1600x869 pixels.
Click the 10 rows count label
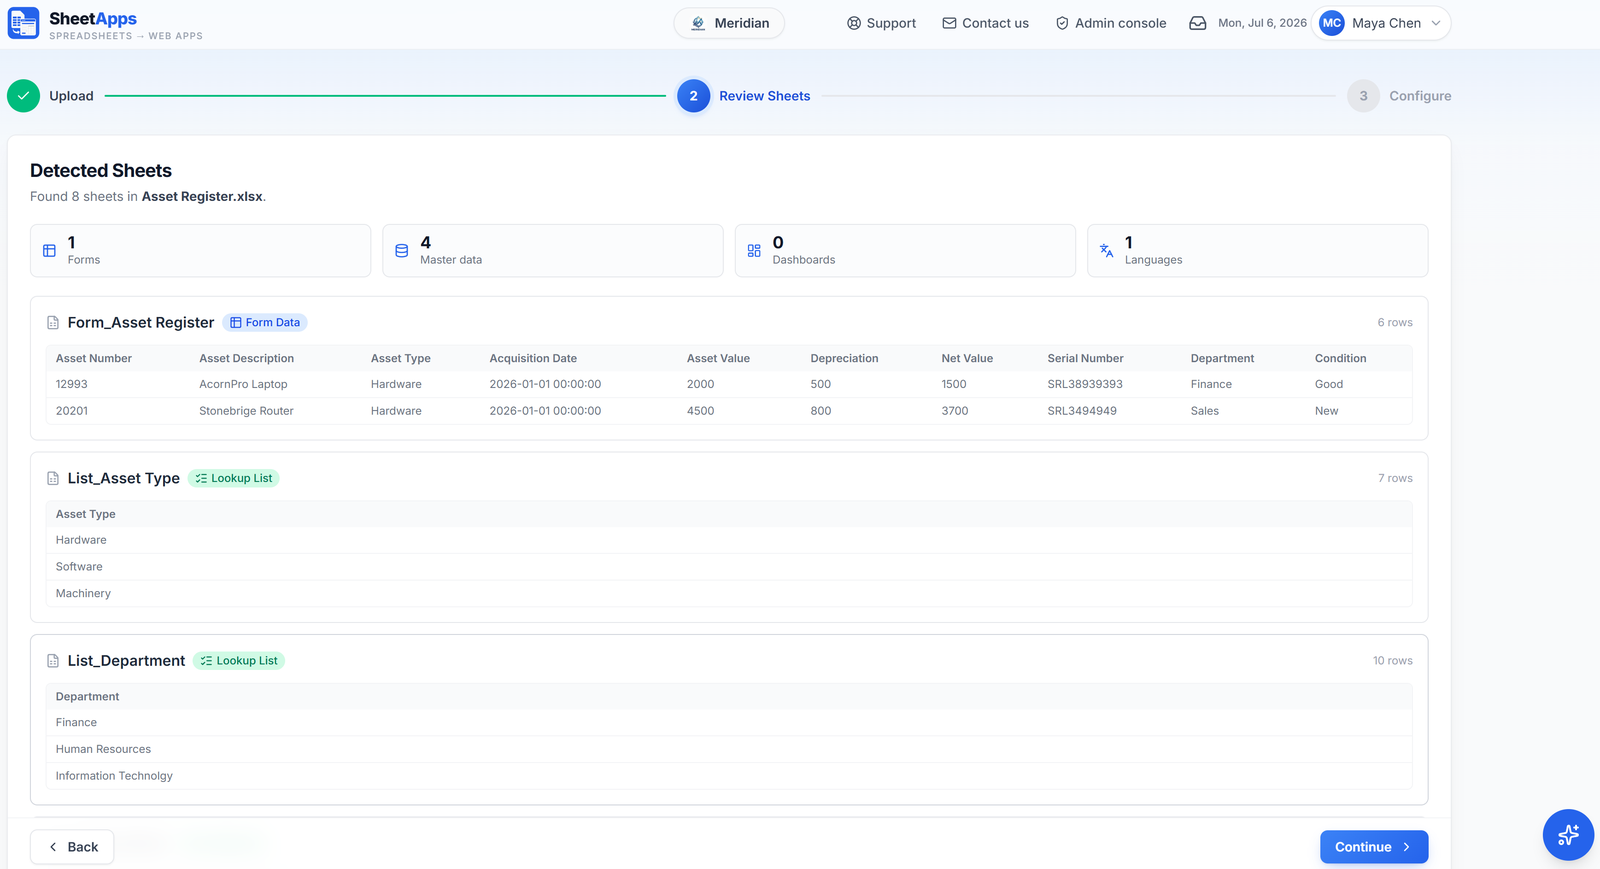(1392, 661)
